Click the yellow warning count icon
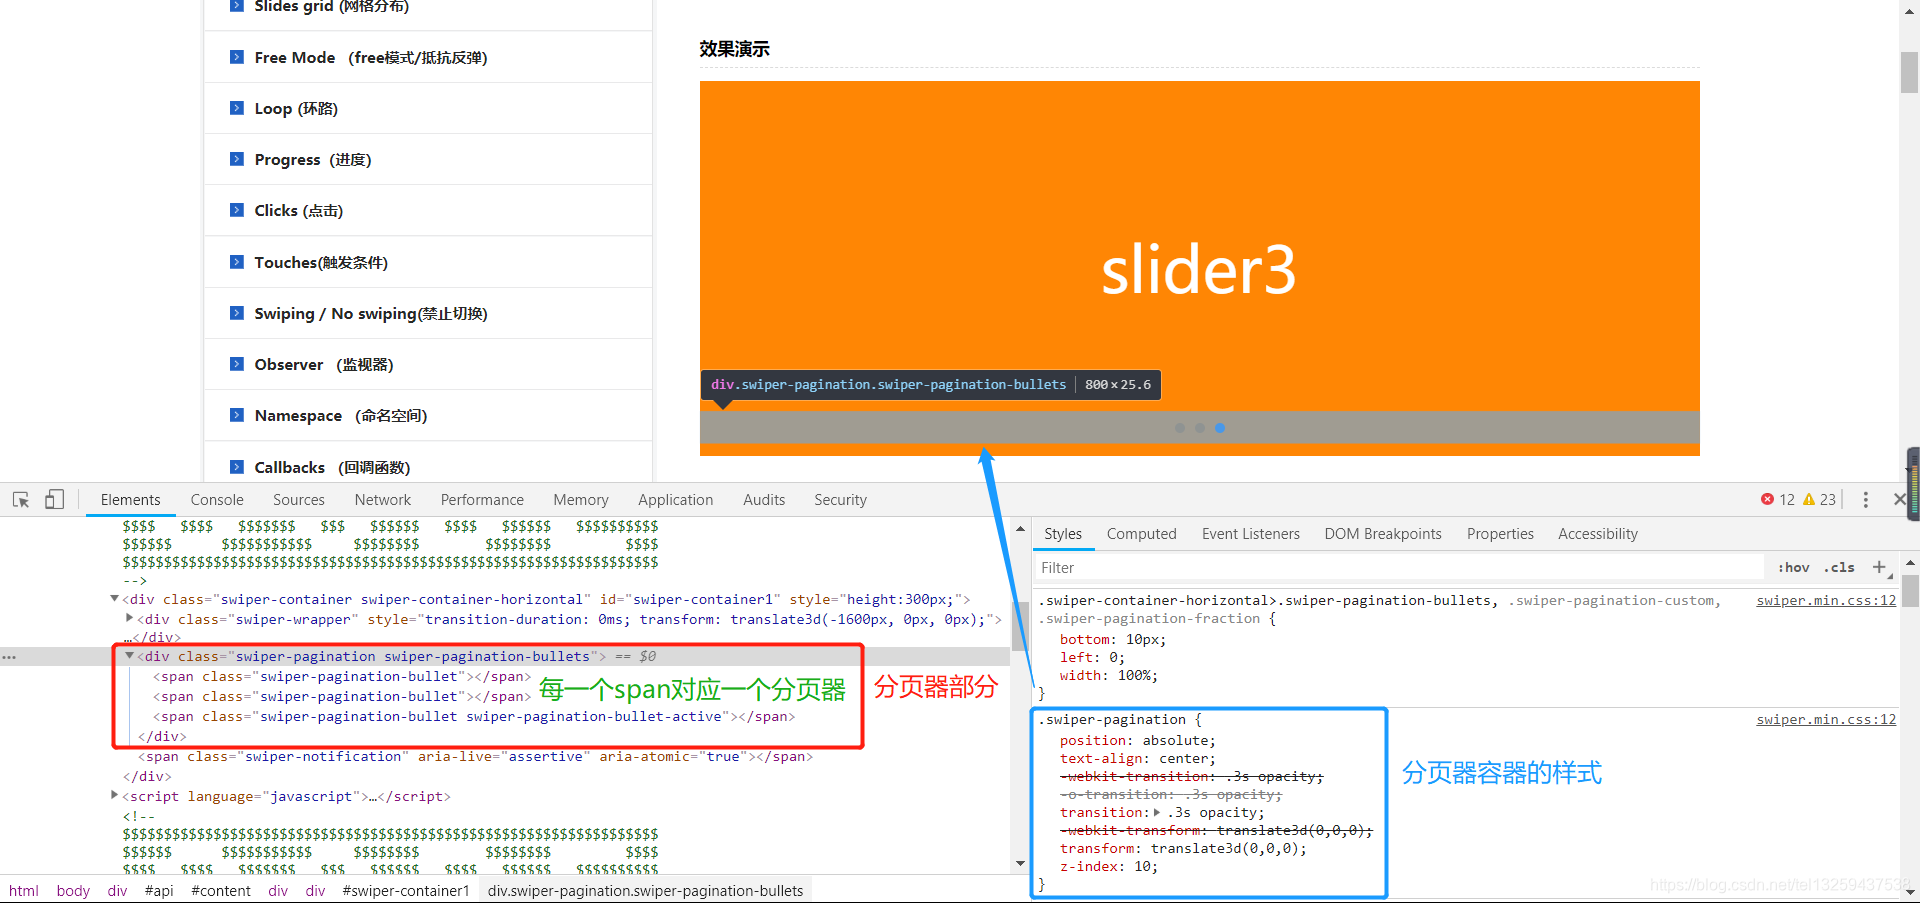The width and height of the screenshot is (1920, 903). 1808,499
